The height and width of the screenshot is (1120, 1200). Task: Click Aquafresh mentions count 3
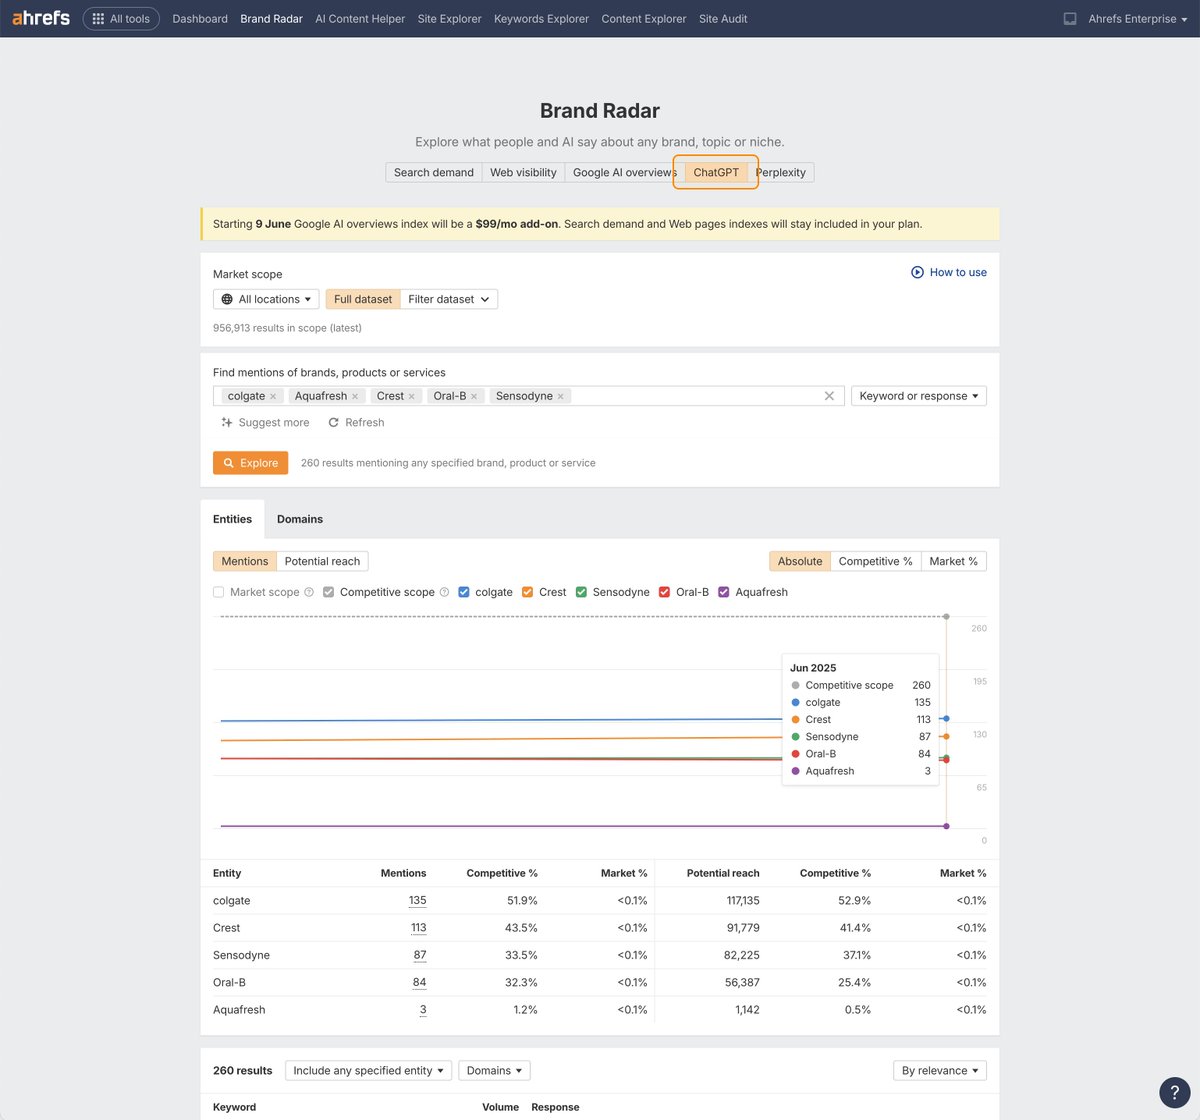tap(423, 1010)
